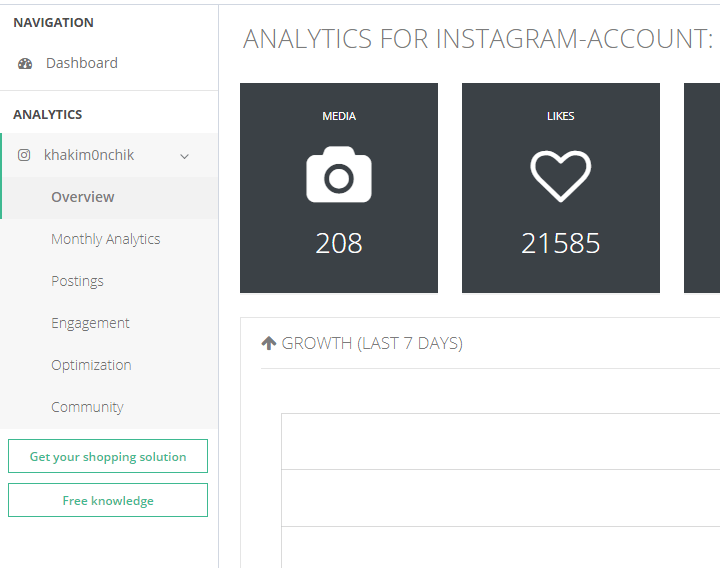This screenshot has height=568, width=720.
Task: Click the 21585 likes count
Action: [560, 243]
